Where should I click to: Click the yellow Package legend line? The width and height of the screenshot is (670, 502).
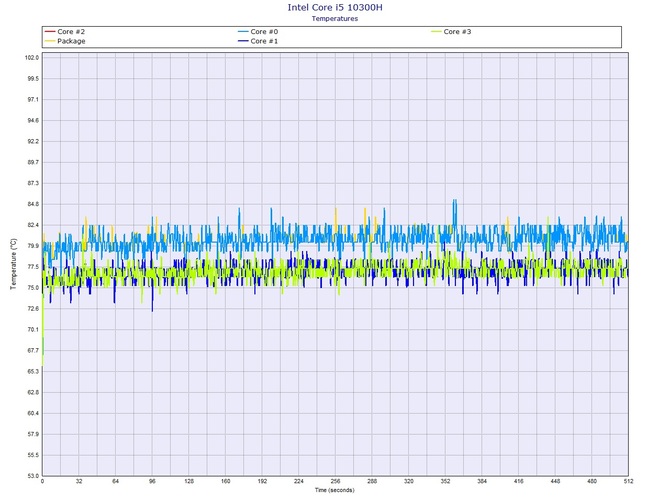click(x=50, y=41)
